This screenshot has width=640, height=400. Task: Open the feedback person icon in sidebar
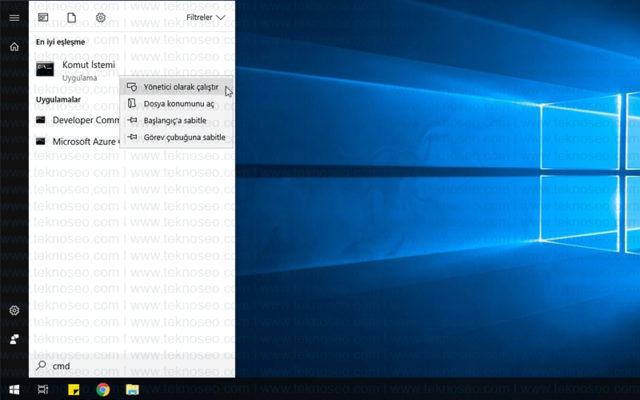pos(14,339)
